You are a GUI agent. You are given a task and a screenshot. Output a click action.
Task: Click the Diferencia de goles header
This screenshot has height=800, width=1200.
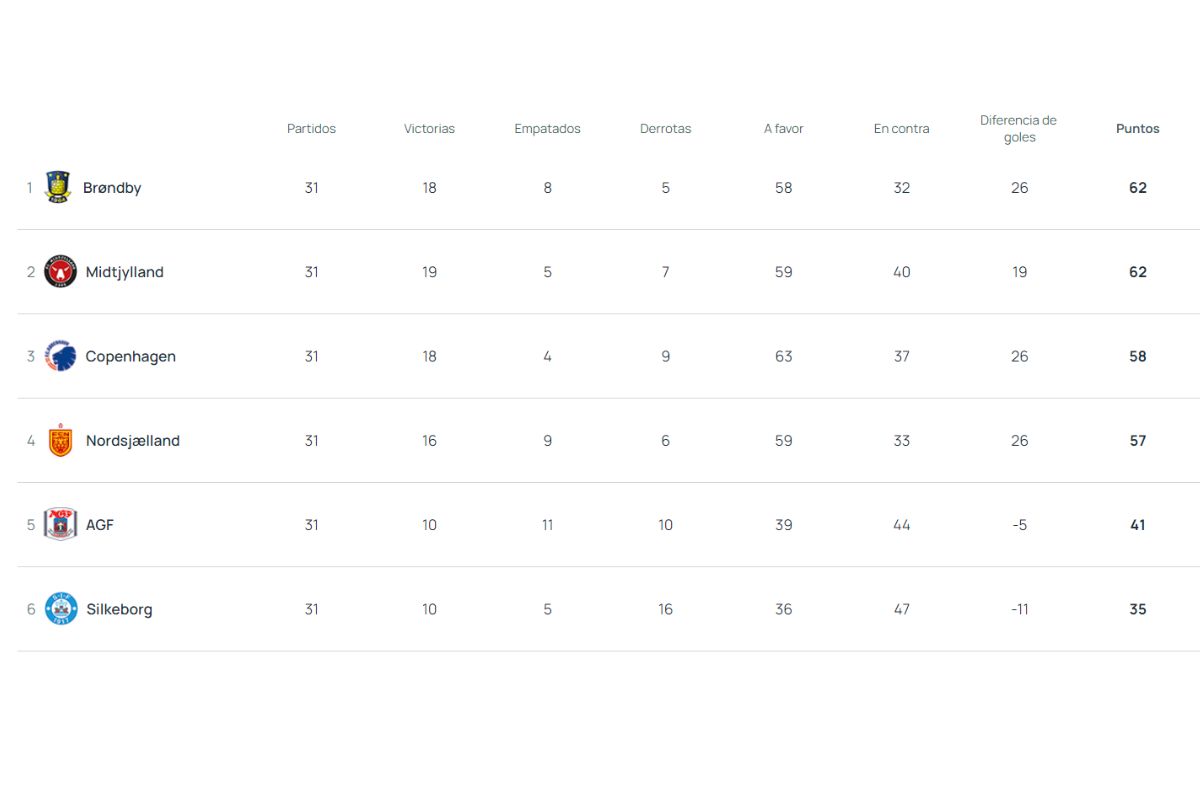(1018, 129)
